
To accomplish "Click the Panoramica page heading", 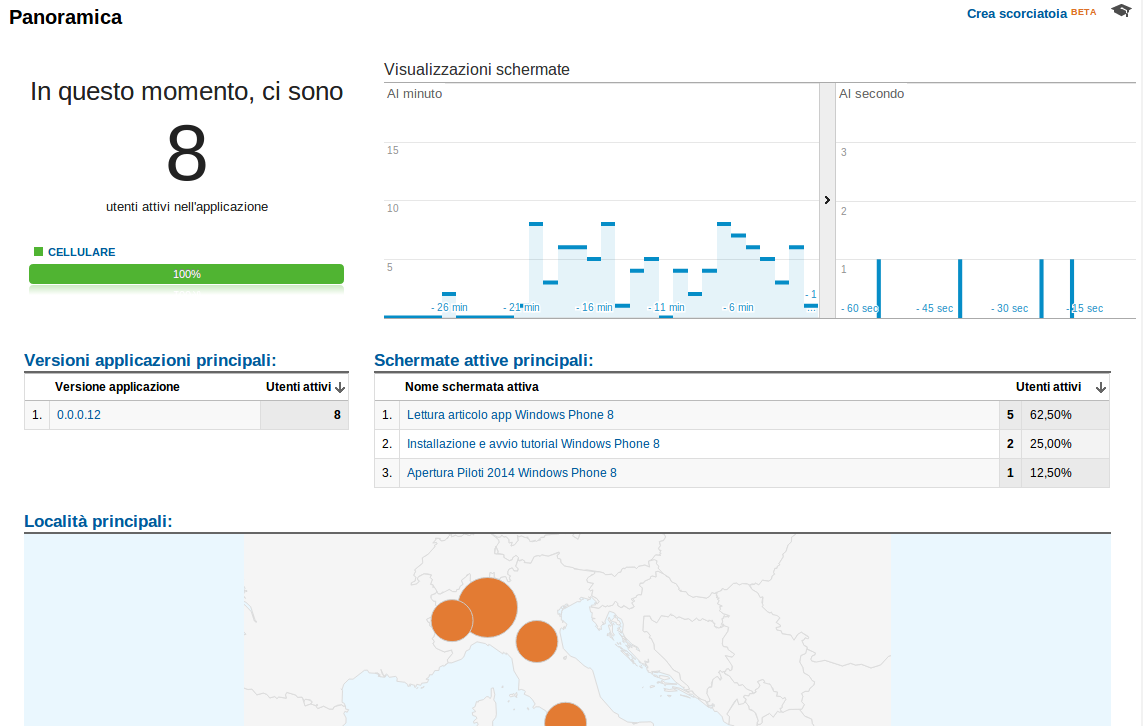I will click(65, 17).
